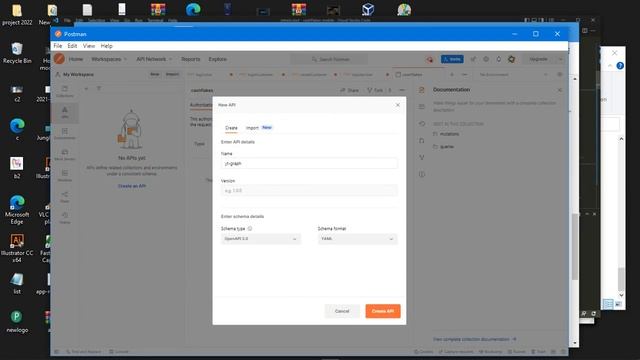Screen dimensions: 640x360
Task: Click the plus icon in APIs sidebar
Action: 86,88
